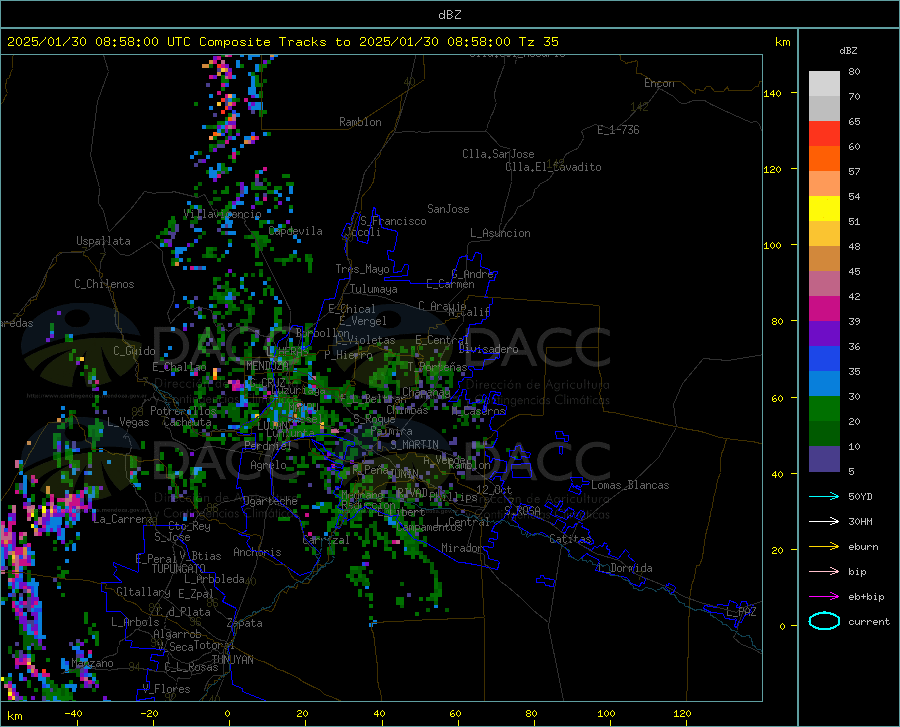Pick the magenta swatch in dBZ scale
This screenshot has height=727, width=900.
pos(824,309)
